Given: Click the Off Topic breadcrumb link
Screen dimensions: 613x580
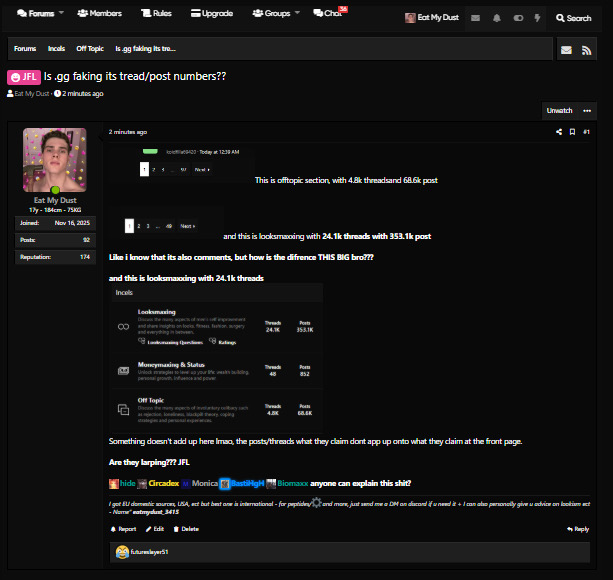Looking at the screenshot, I should 89,49.
